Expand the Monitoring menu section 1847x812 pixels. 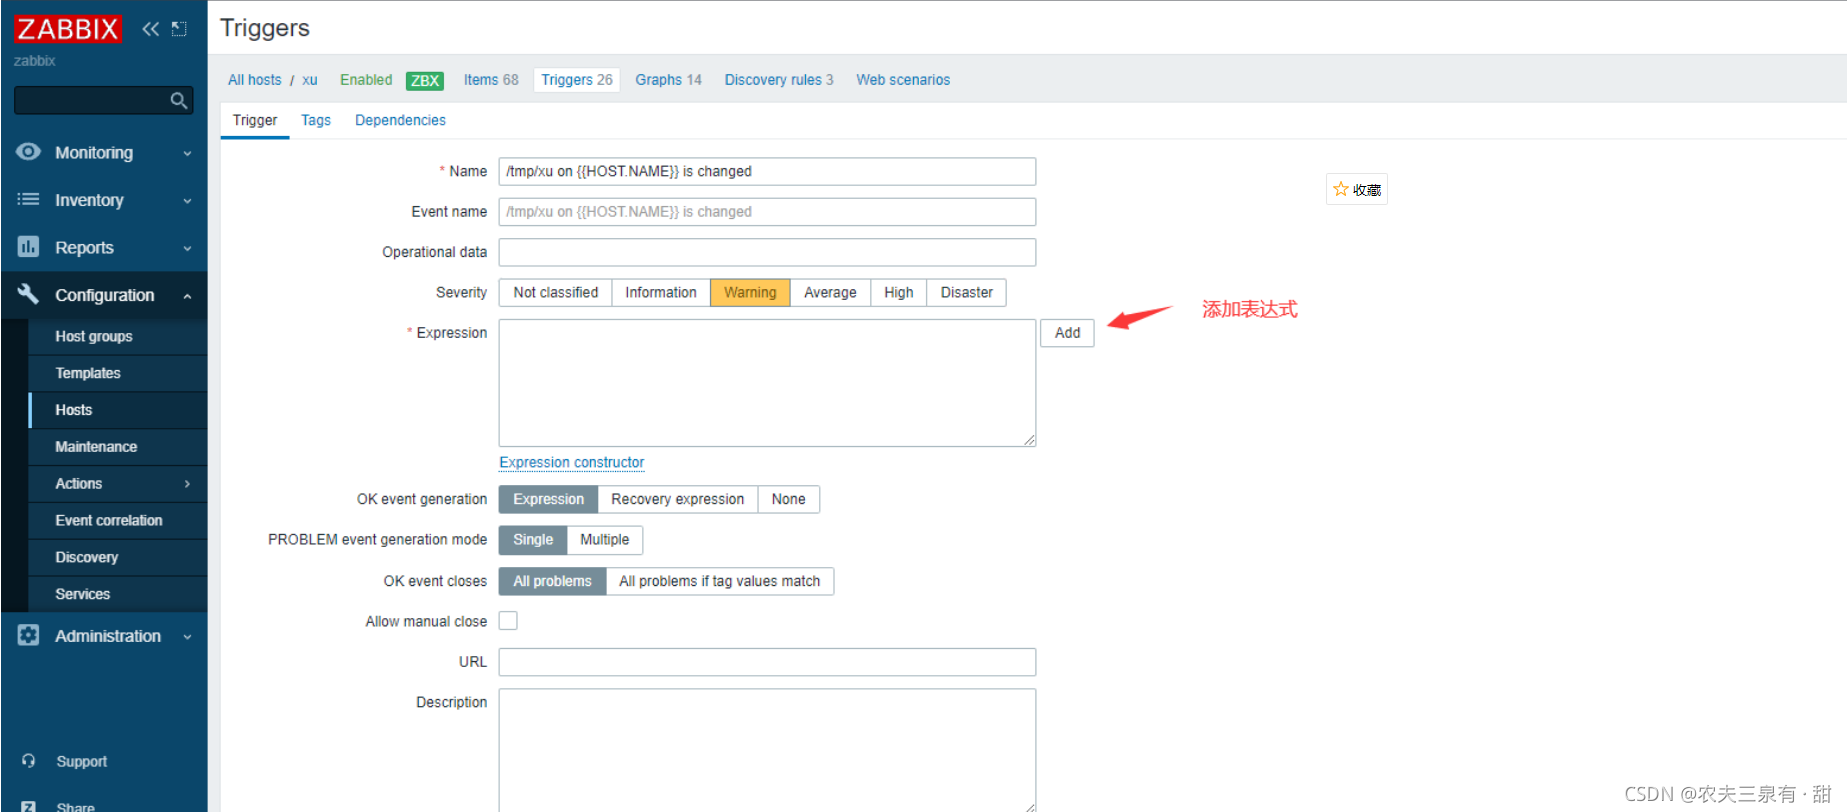tap(187, 153)
